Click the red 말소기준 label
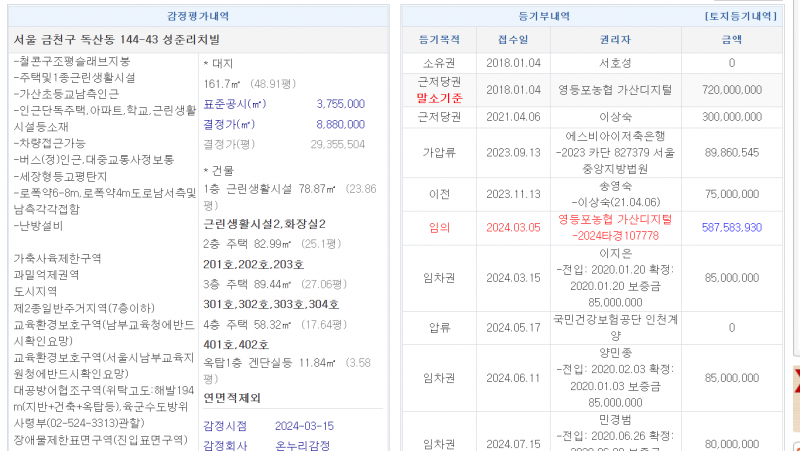800x451 pixels. 439,97
